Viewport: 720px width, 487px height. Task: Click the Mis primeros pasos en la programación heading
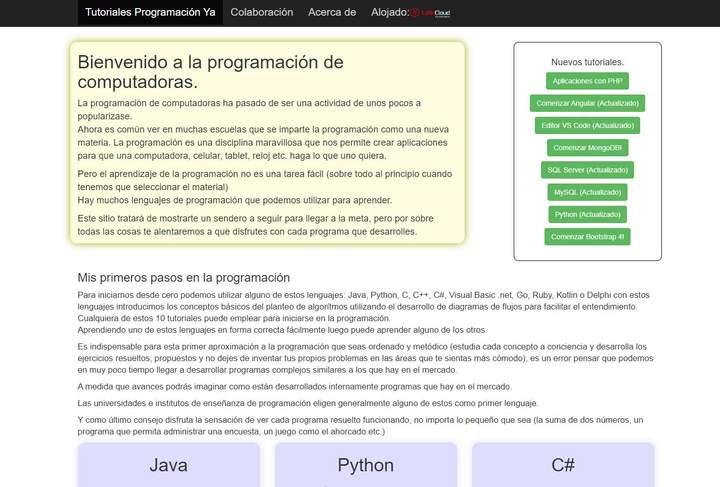coord(184,278)
